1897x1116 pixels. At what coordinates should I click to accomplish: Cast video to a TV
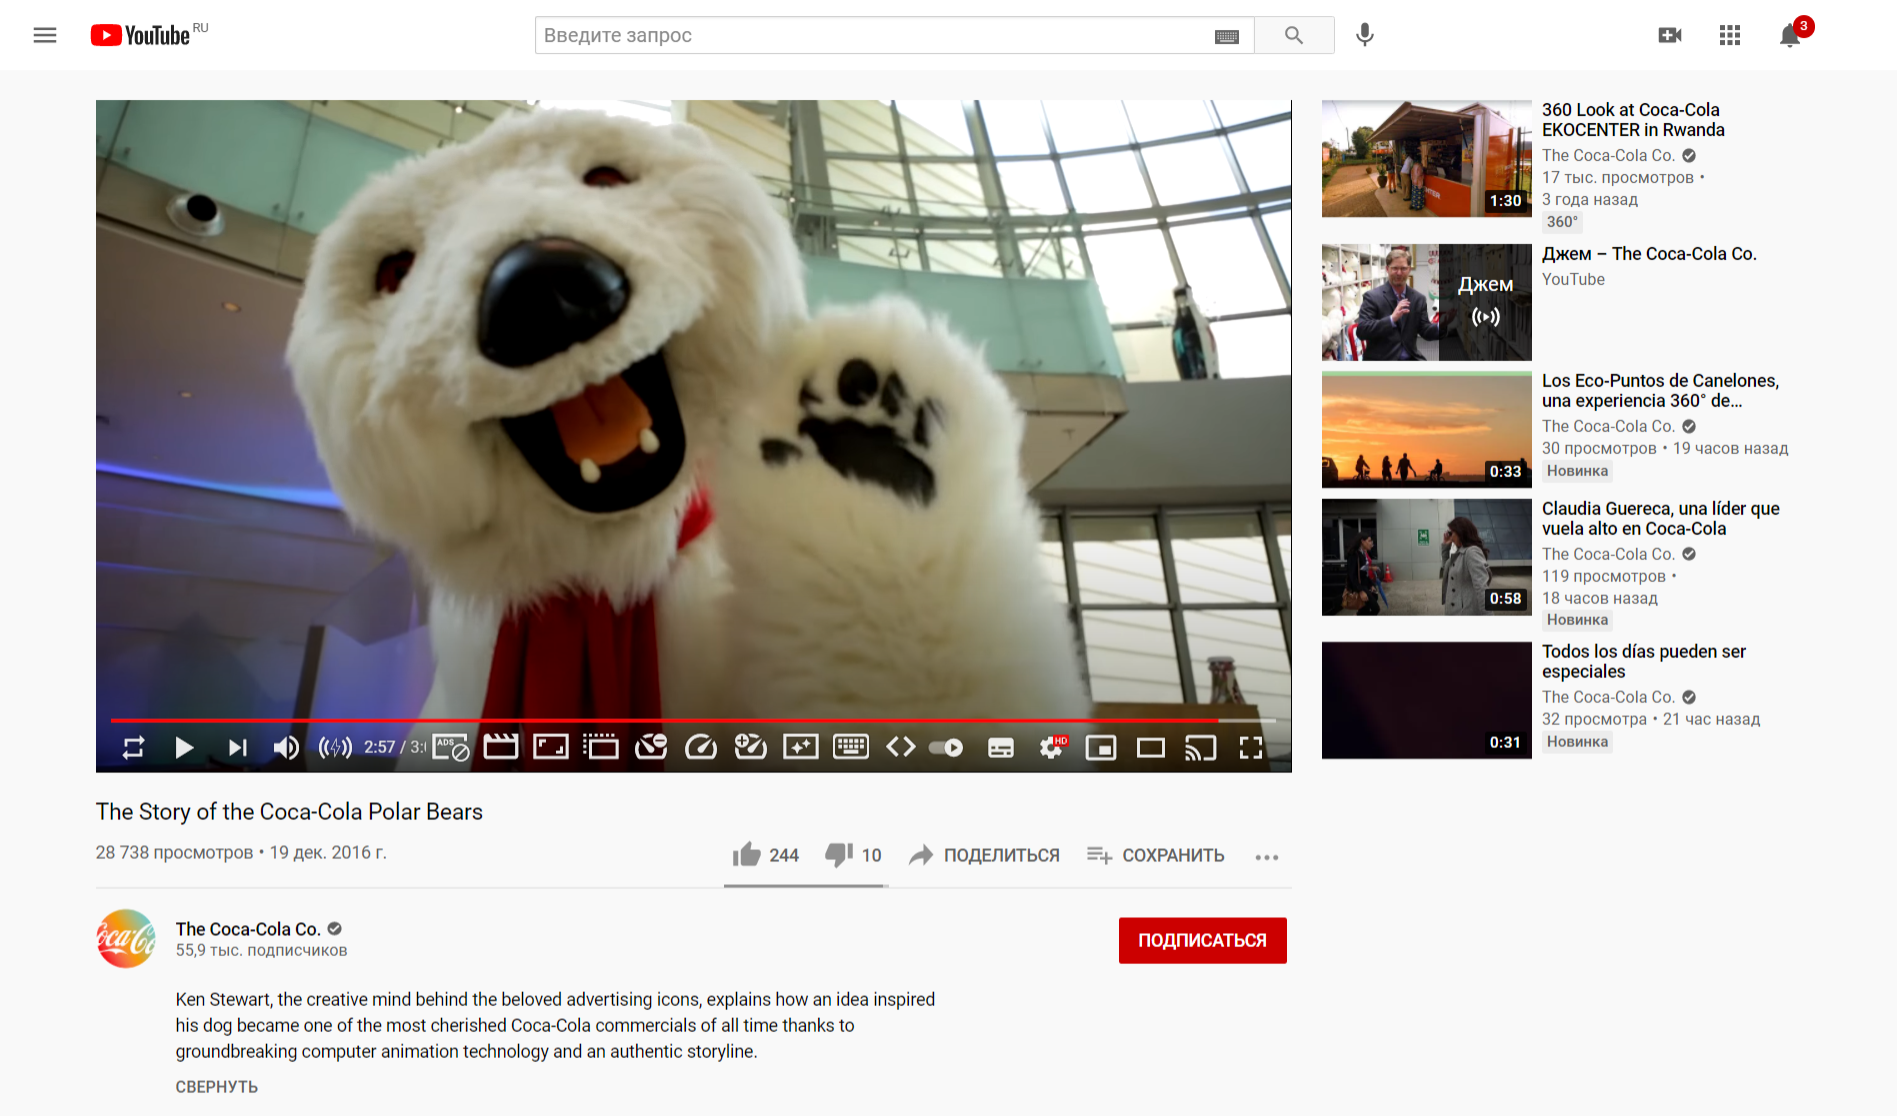(x=1201, y=747)
